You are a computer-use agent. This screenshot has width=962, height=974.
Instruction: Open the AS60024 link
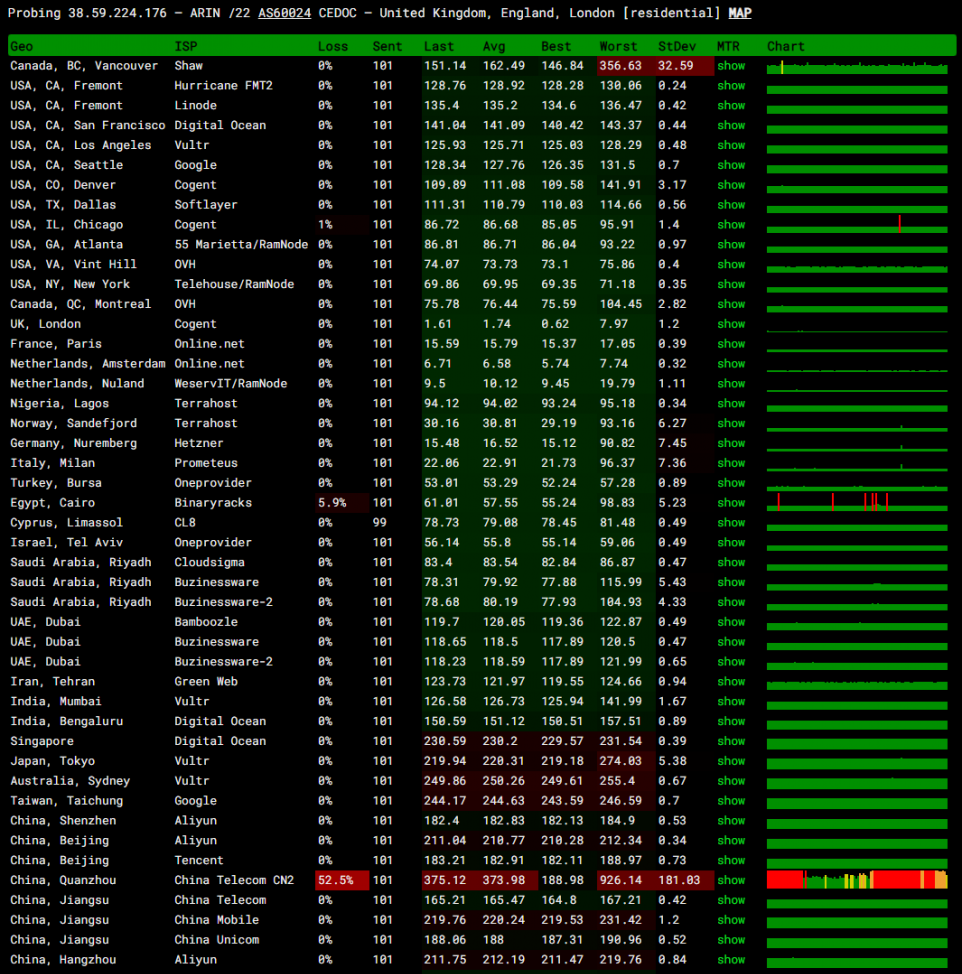click(284, 13)
